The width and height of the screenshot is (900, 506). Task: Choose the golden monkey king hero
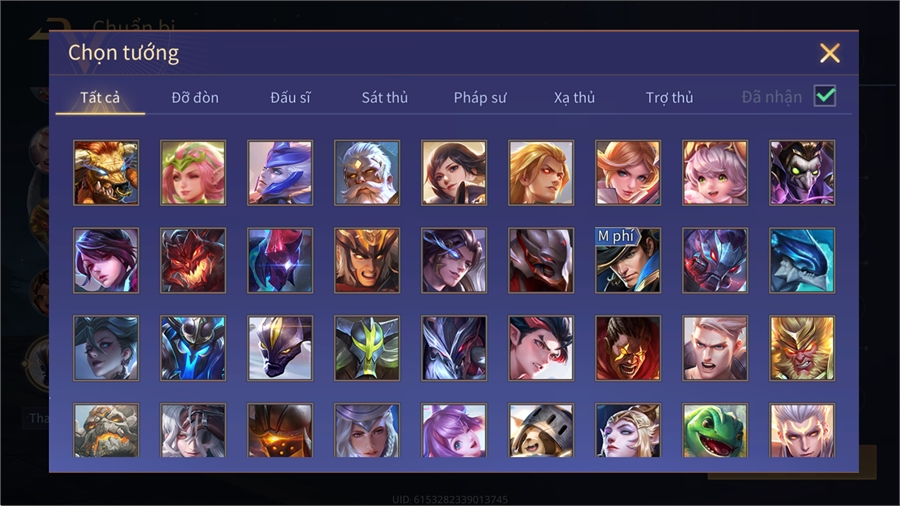pyautogui.click(x=802, y=348)
